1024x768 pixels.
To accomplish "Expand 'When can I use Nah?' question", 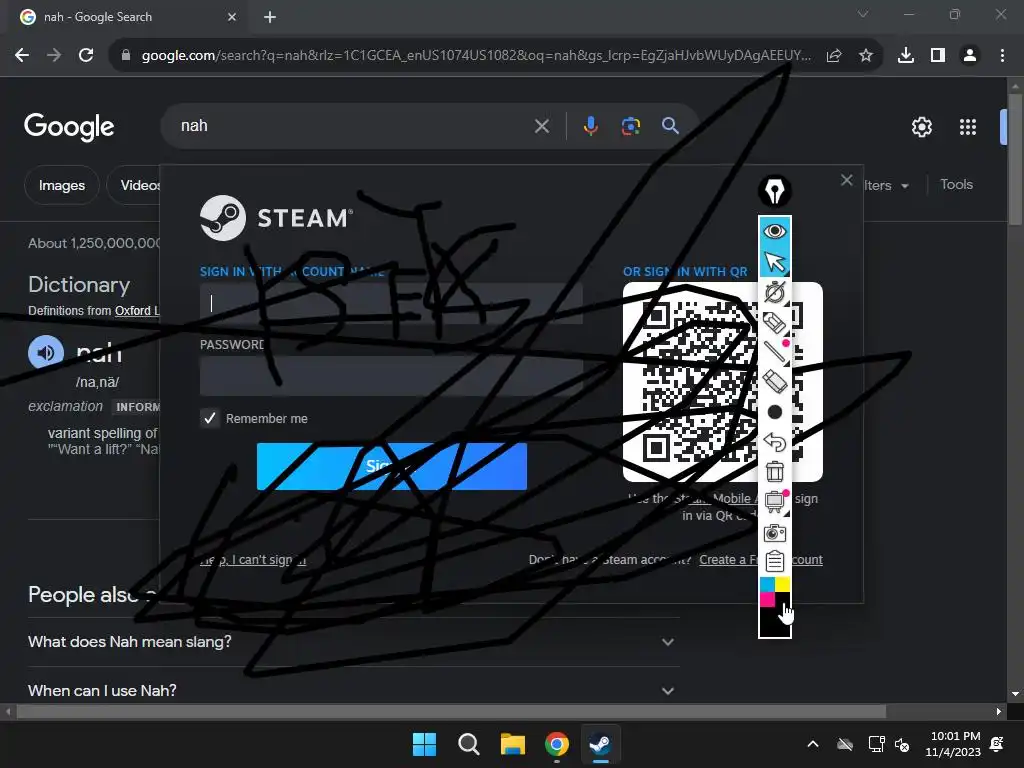I will (x=354, y=690).
